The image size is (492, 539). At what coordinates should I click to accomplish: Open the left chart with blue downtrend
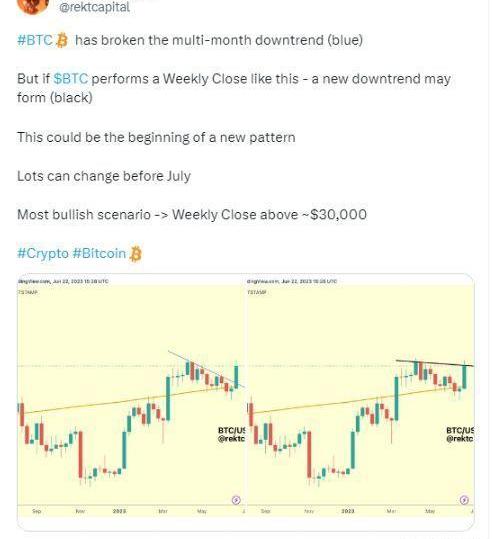131,395
